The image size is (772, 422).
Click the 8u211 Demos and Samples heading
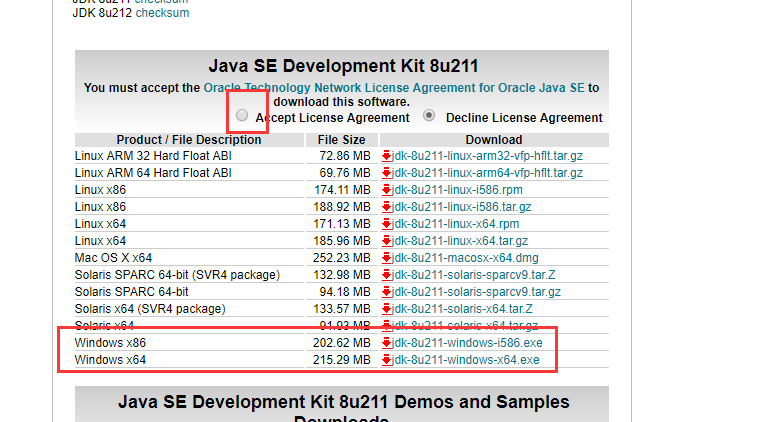coord(343,410)
